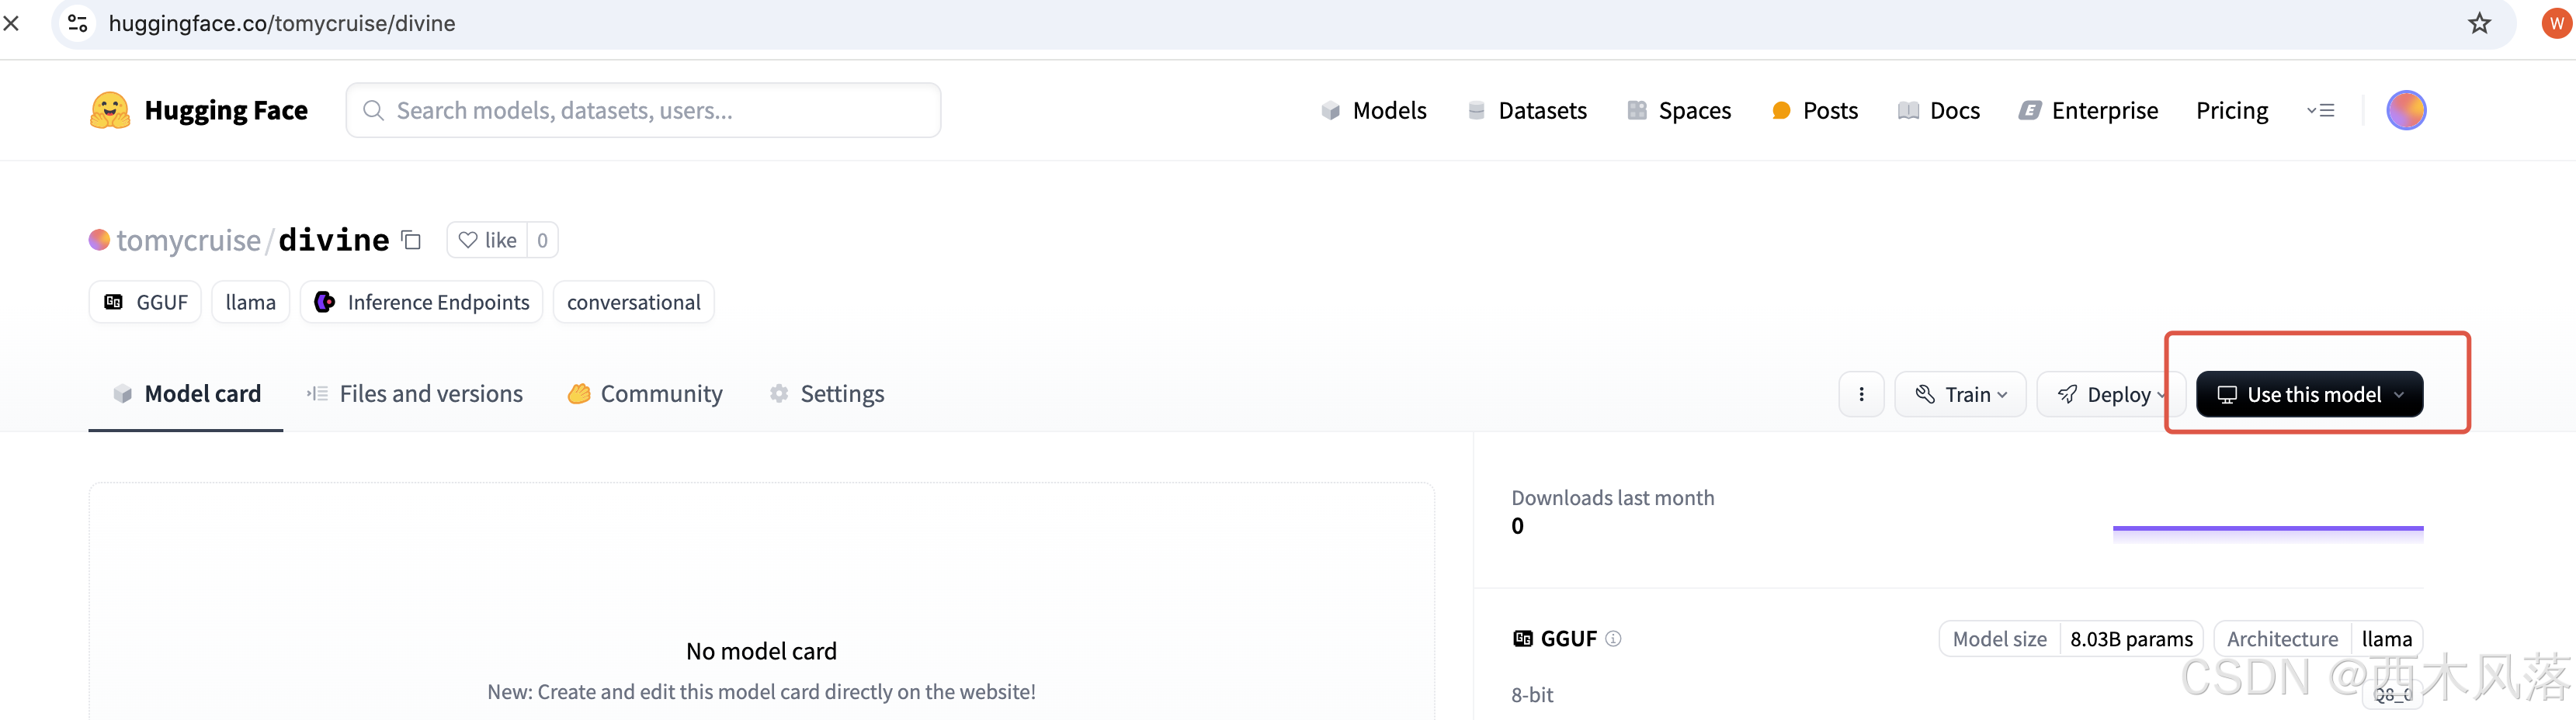2576x720 pixels.
Task: Click the llama tag
Action: coord(251,302)
